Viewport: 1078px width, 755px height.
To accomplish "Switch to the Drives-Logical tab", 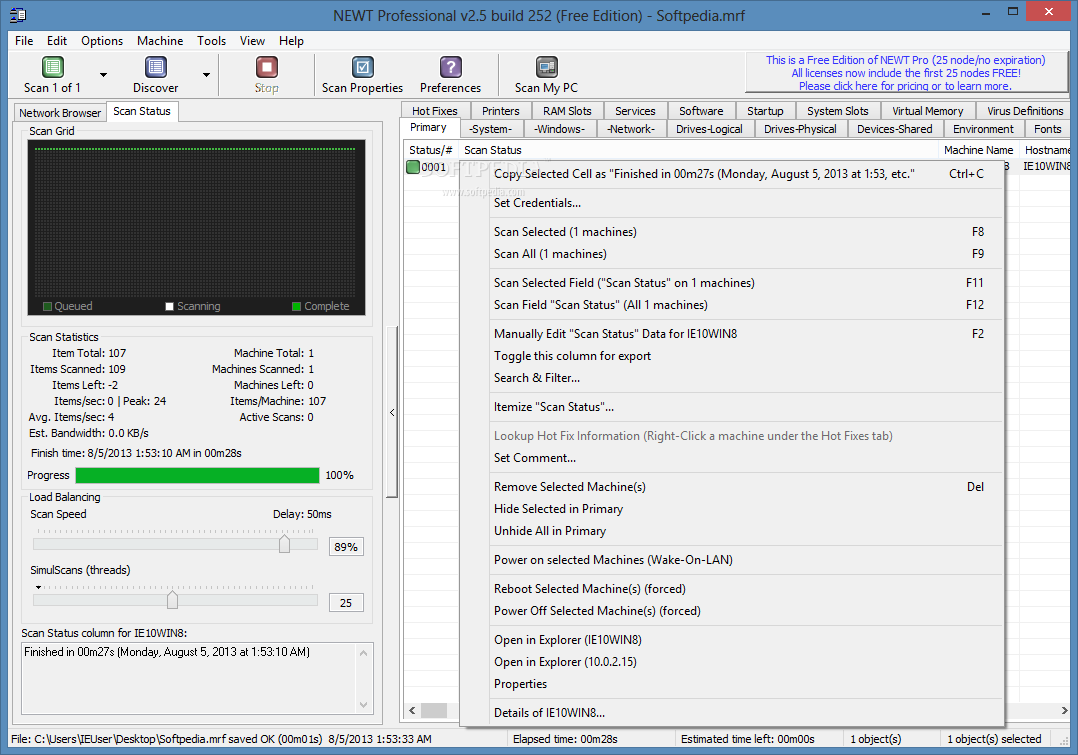I will [x=709, y=129].
